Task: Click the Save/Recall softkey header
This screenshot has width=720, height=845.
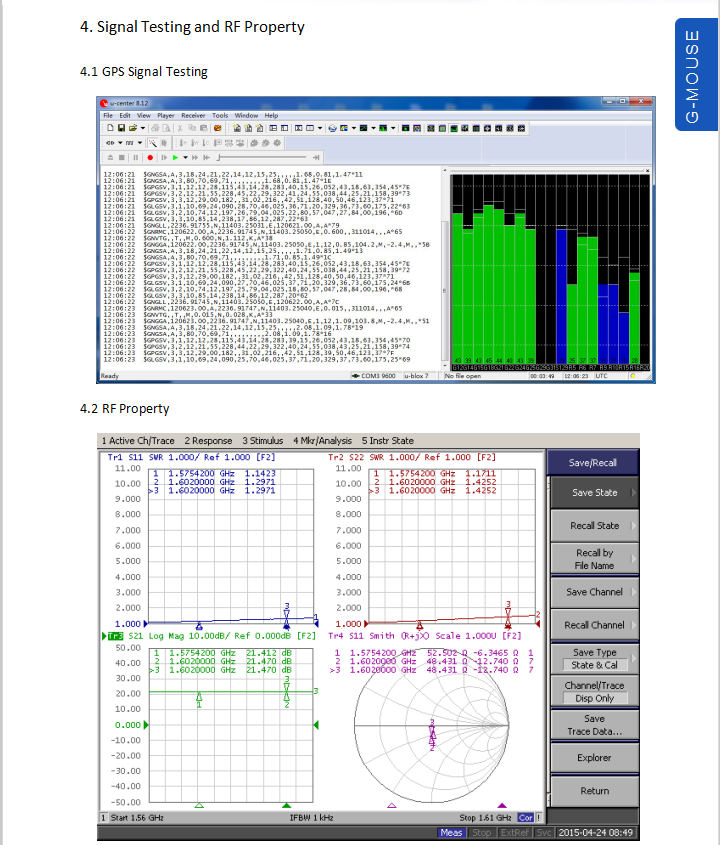Action: pyautogui.click(x=593, y=462)
